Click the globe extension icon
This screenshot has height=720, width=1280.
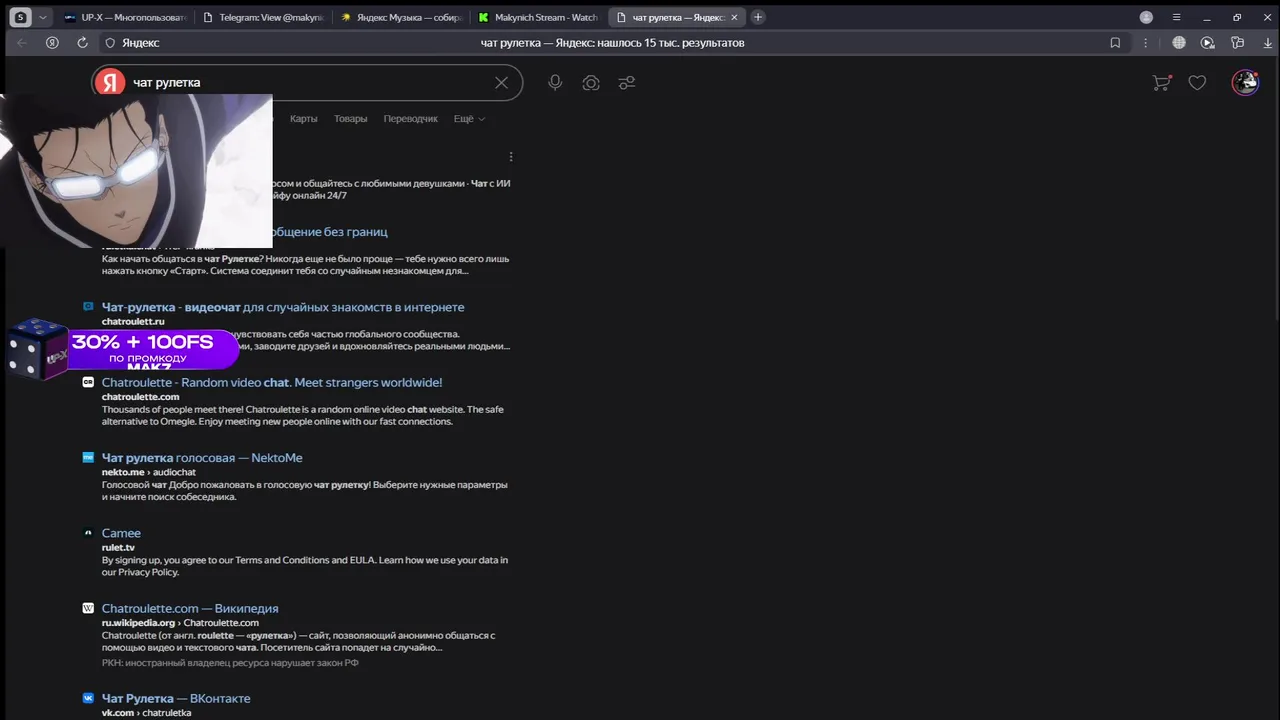coord(1179,43)
